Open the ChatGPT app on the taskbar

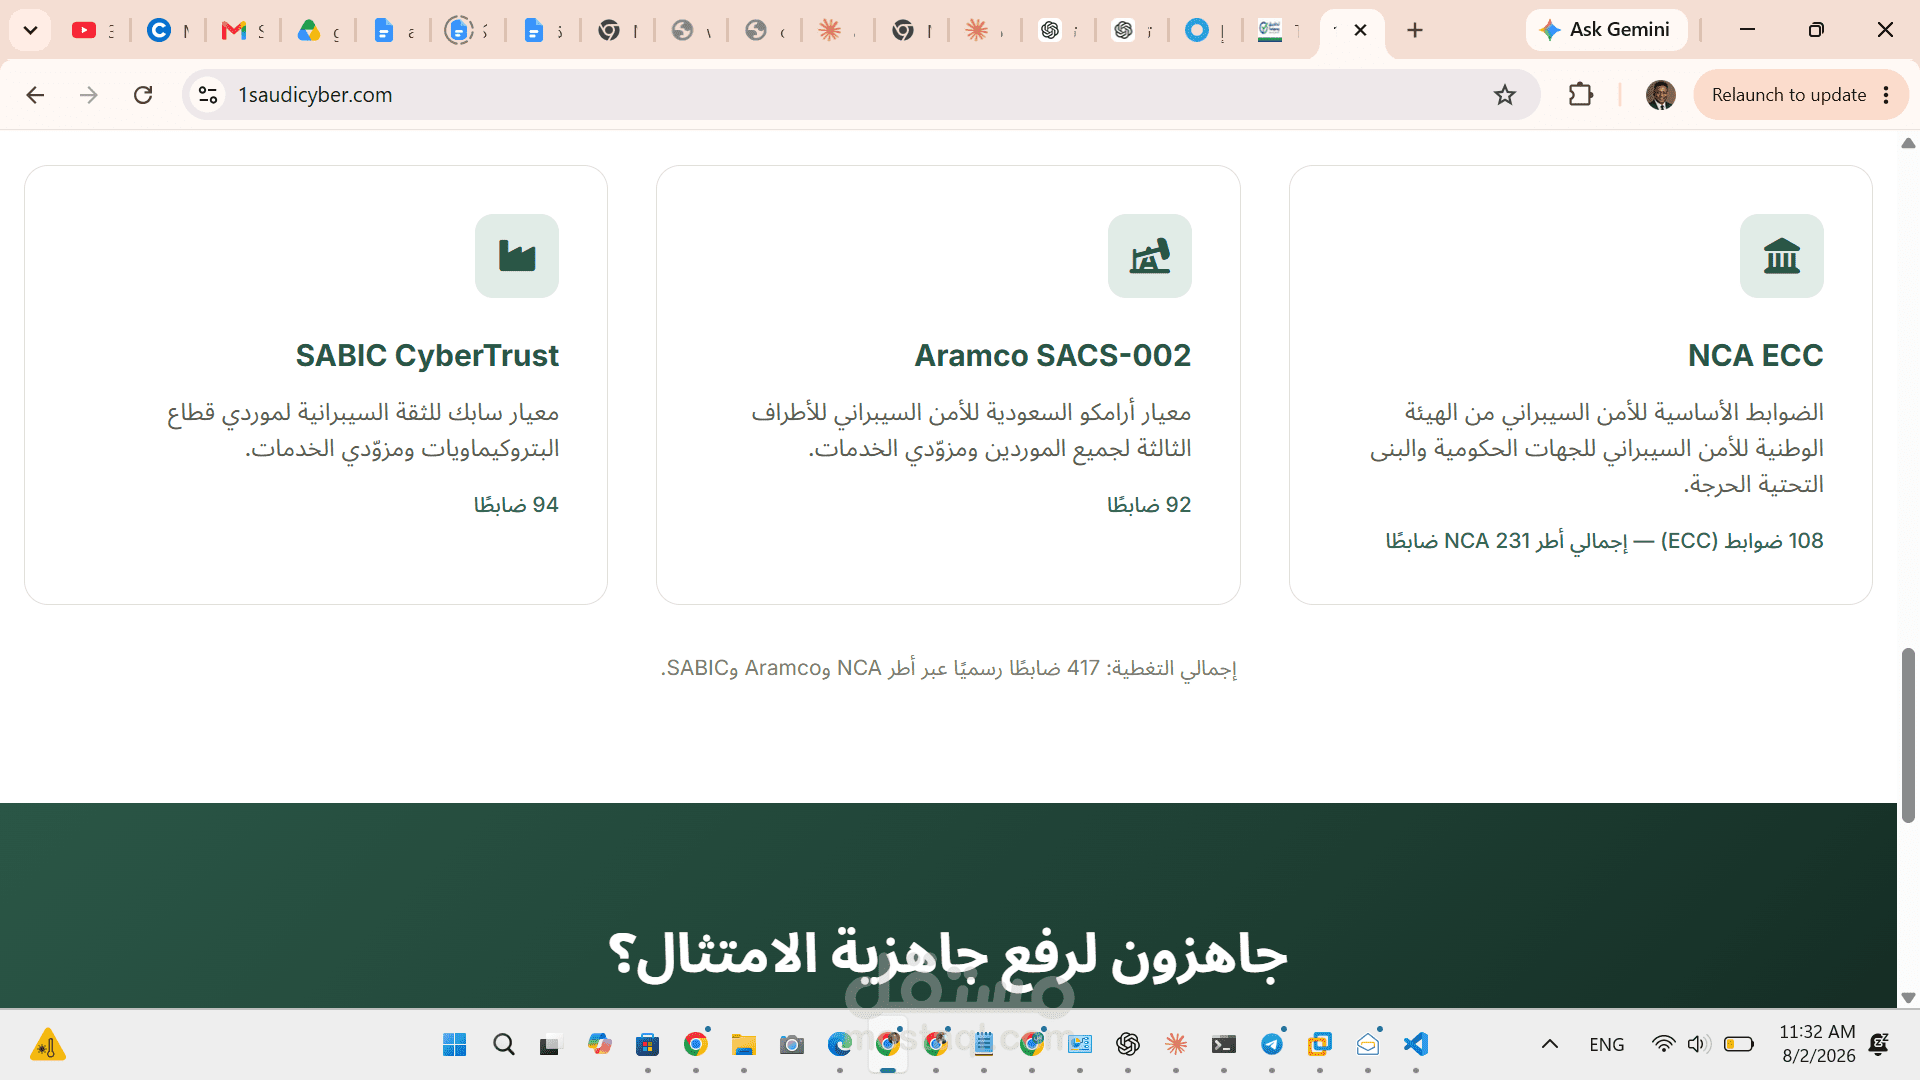coord(1128,1045)
